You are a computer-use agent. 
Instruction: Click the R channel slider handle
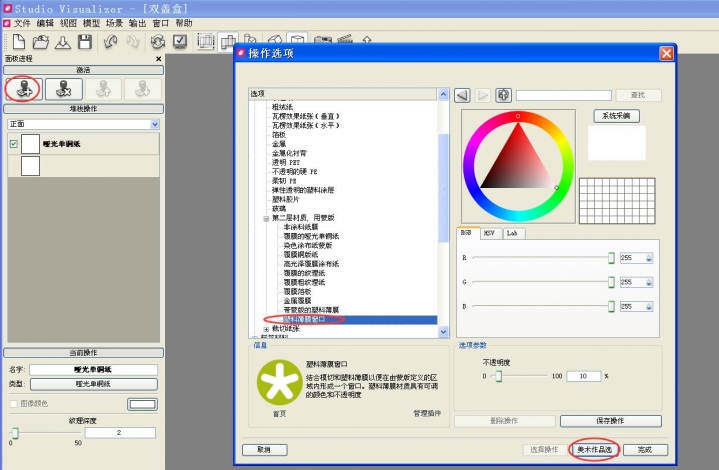611,258
